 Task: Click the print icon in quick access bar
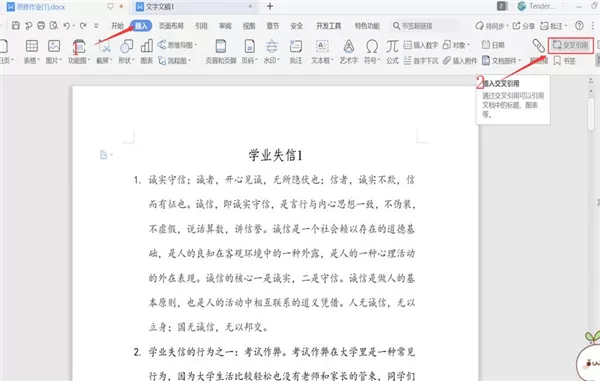pyautogui.click(x=41, y=26)
